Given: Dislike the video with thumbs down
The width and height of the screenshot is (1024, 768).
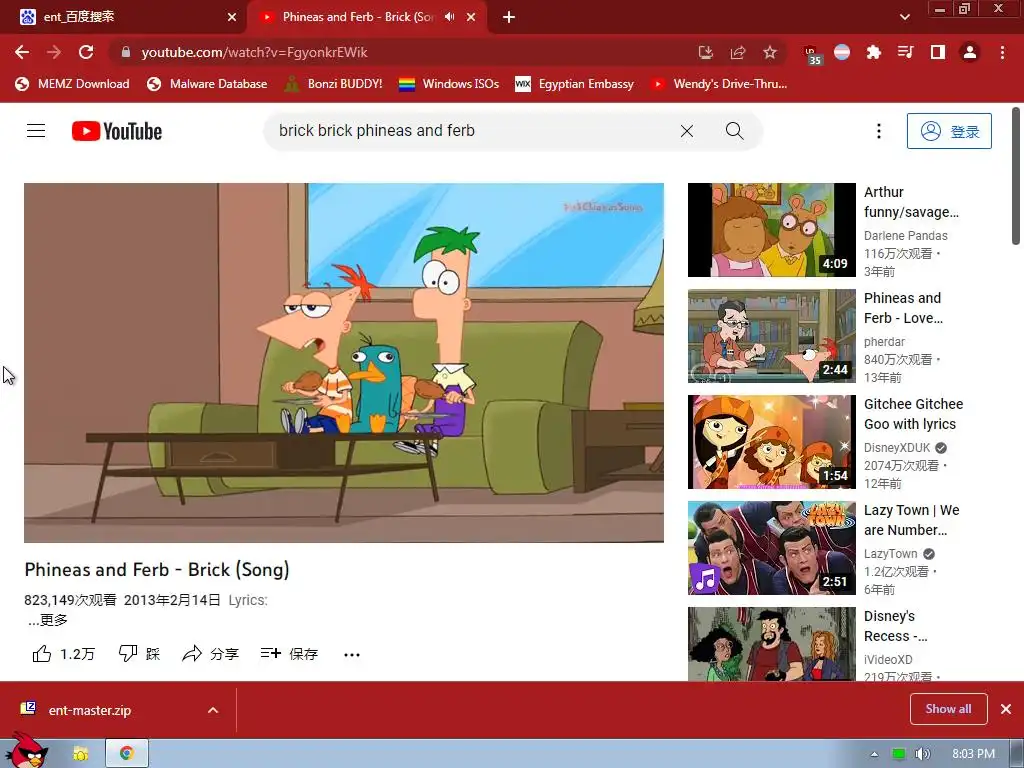Looking at the screenshot, I should click(139, 654).
